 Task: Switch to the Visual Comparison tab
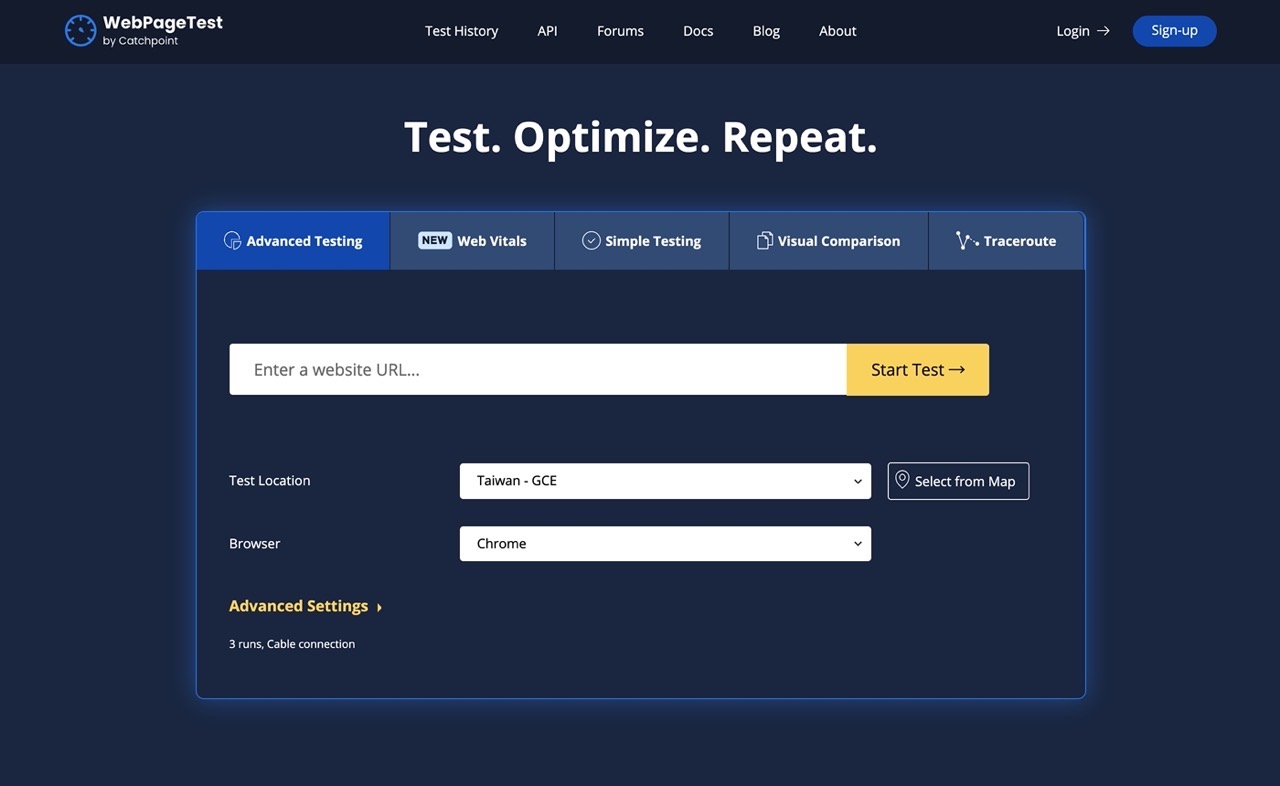[x=829, y=241]
